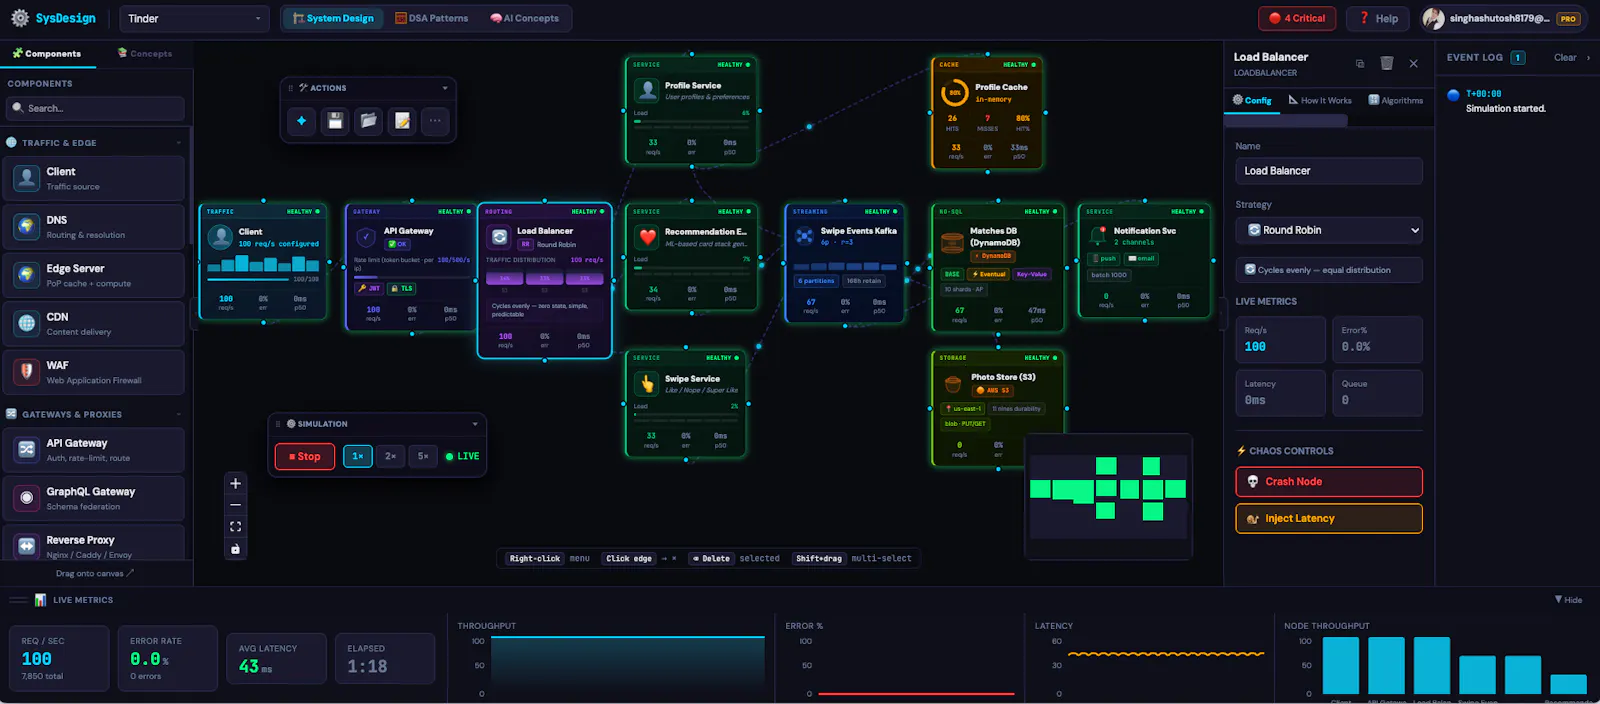Click the Reverse Proxy icon in sidebar

click(x=27, y=546)
